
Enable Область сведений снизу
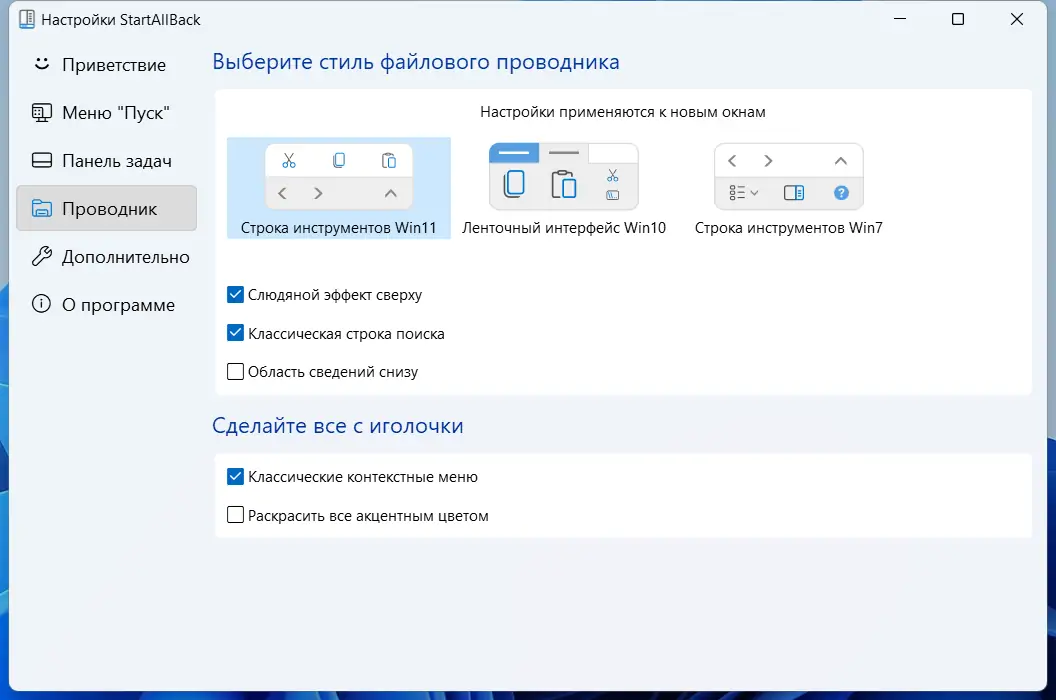(235, 371)
